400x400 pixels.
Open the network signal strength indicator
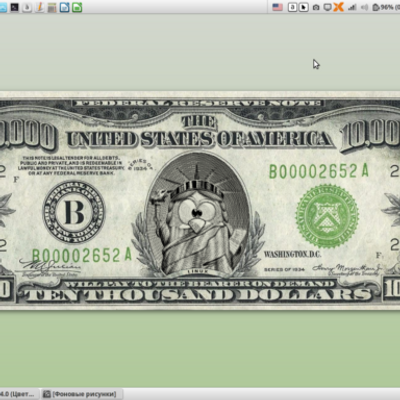pos(352,7)
